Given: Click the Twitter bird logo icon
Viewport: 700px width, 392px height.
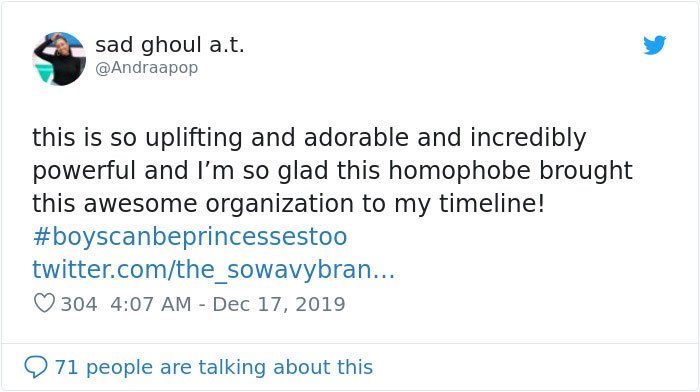Looking at the screenshot, I should 654,45.
